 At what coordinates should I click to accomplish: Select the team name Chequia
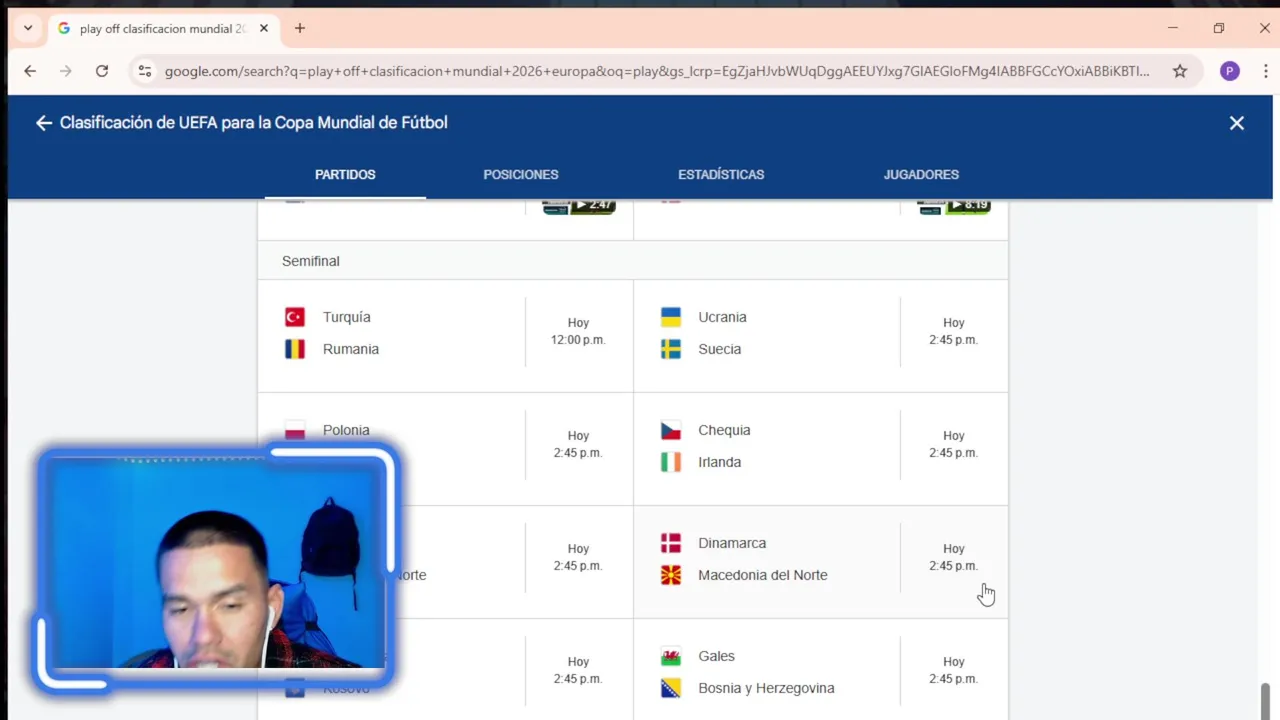click(724, 430)
